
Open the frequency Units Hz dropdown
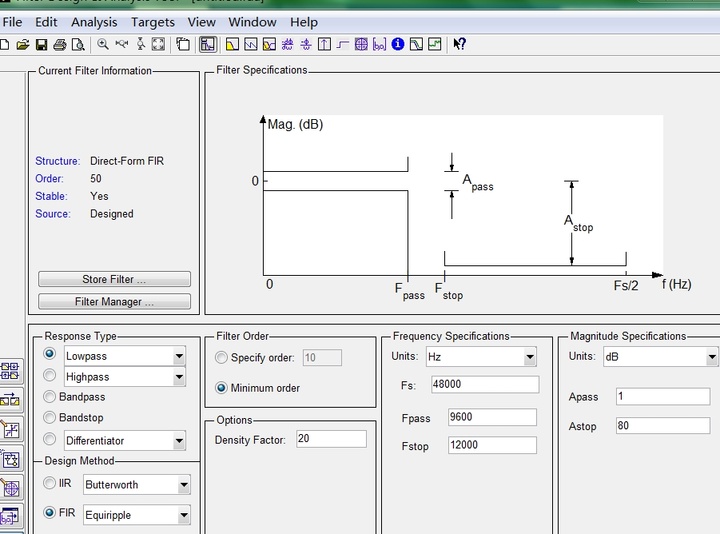tap(530, 357)
